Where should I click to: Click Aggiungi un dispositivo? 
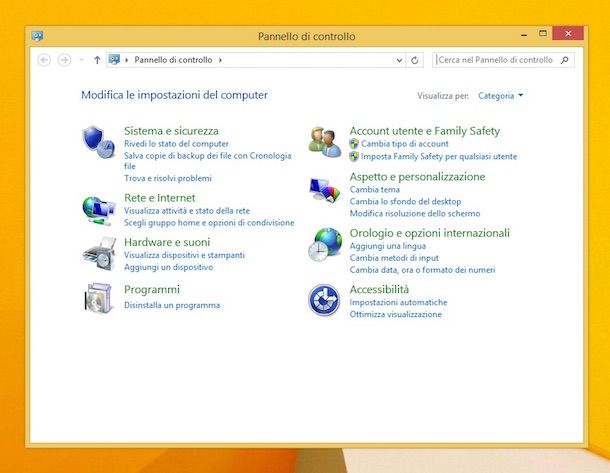click(x=168, y=267)
